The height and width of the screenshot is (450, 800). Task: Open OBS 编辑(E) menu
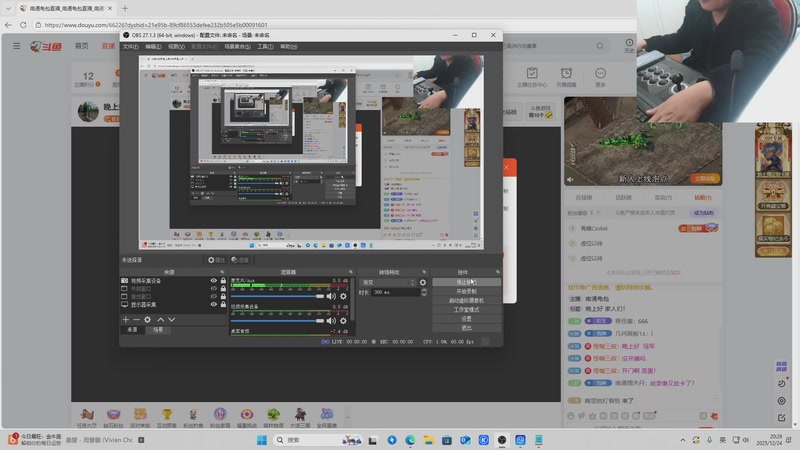coord(153,46)
